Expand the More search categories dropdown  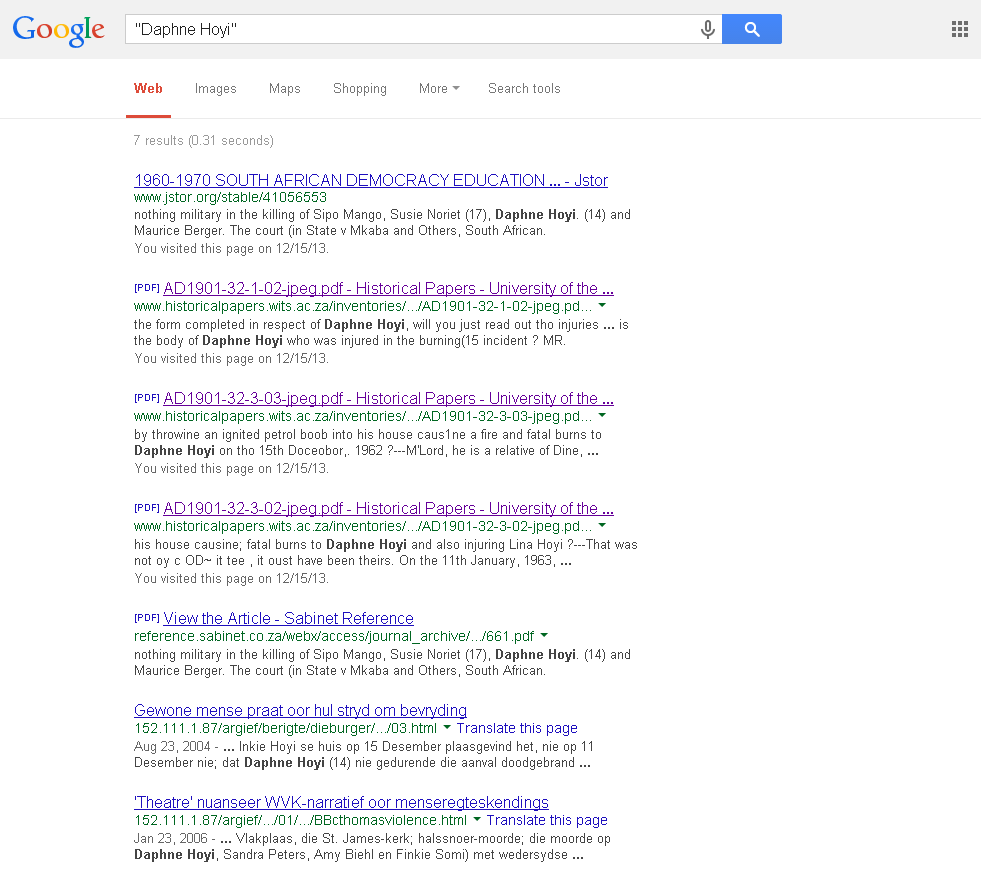pos(439,89)
